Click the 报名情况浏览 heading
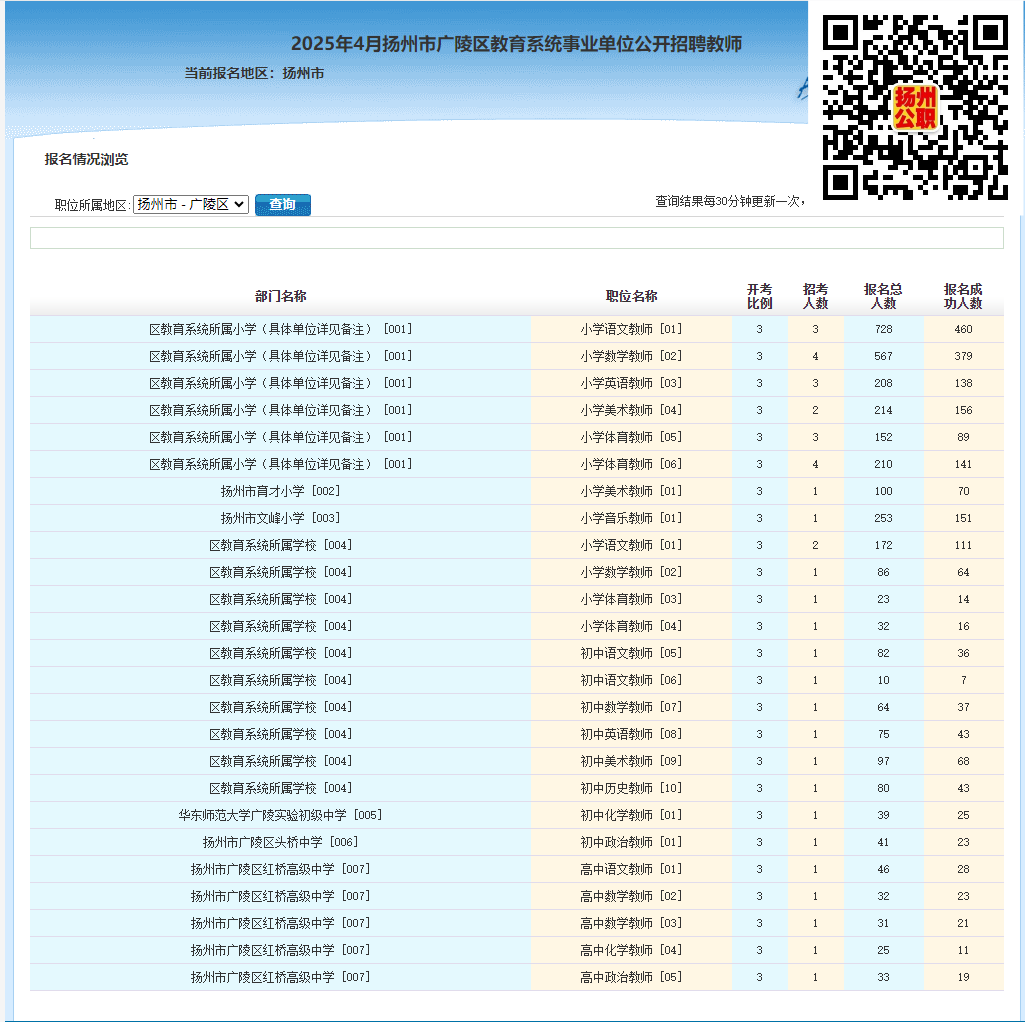1025x1022 pixels. point(86,160)
